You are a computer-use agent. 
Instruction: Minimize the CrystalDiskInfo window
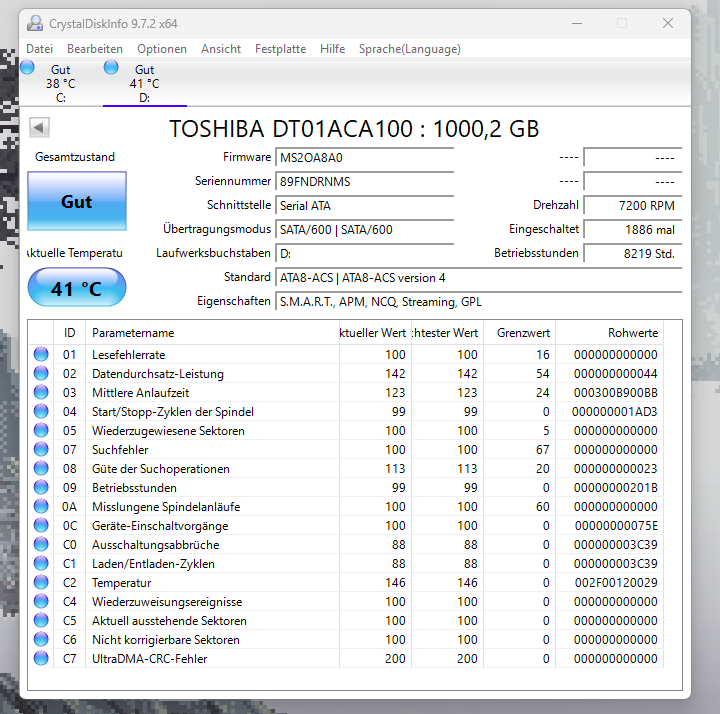[577, 23]
